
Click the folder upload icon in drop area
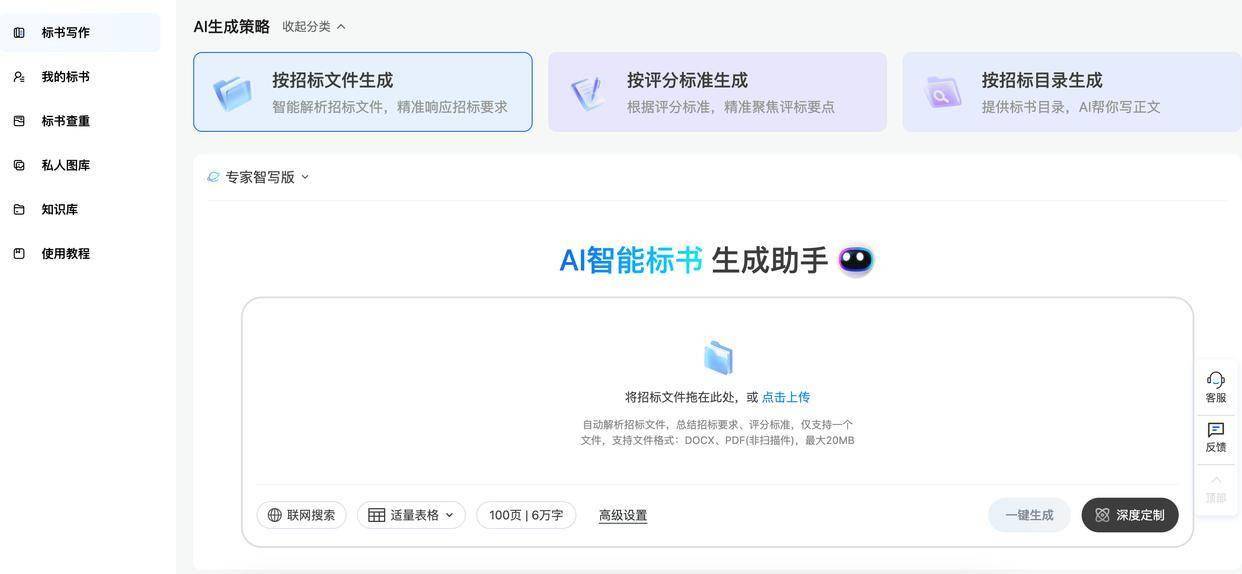pyautogui.click(x=718, y=358)
